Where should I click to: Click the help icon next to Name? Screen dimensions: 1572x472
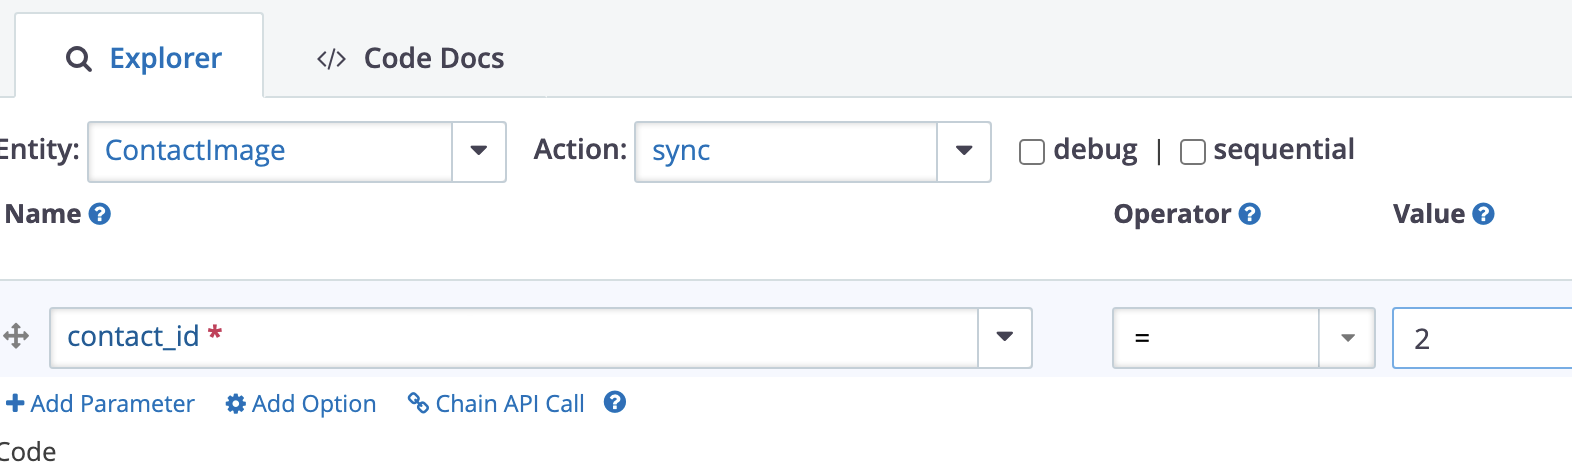coord(100,214)
